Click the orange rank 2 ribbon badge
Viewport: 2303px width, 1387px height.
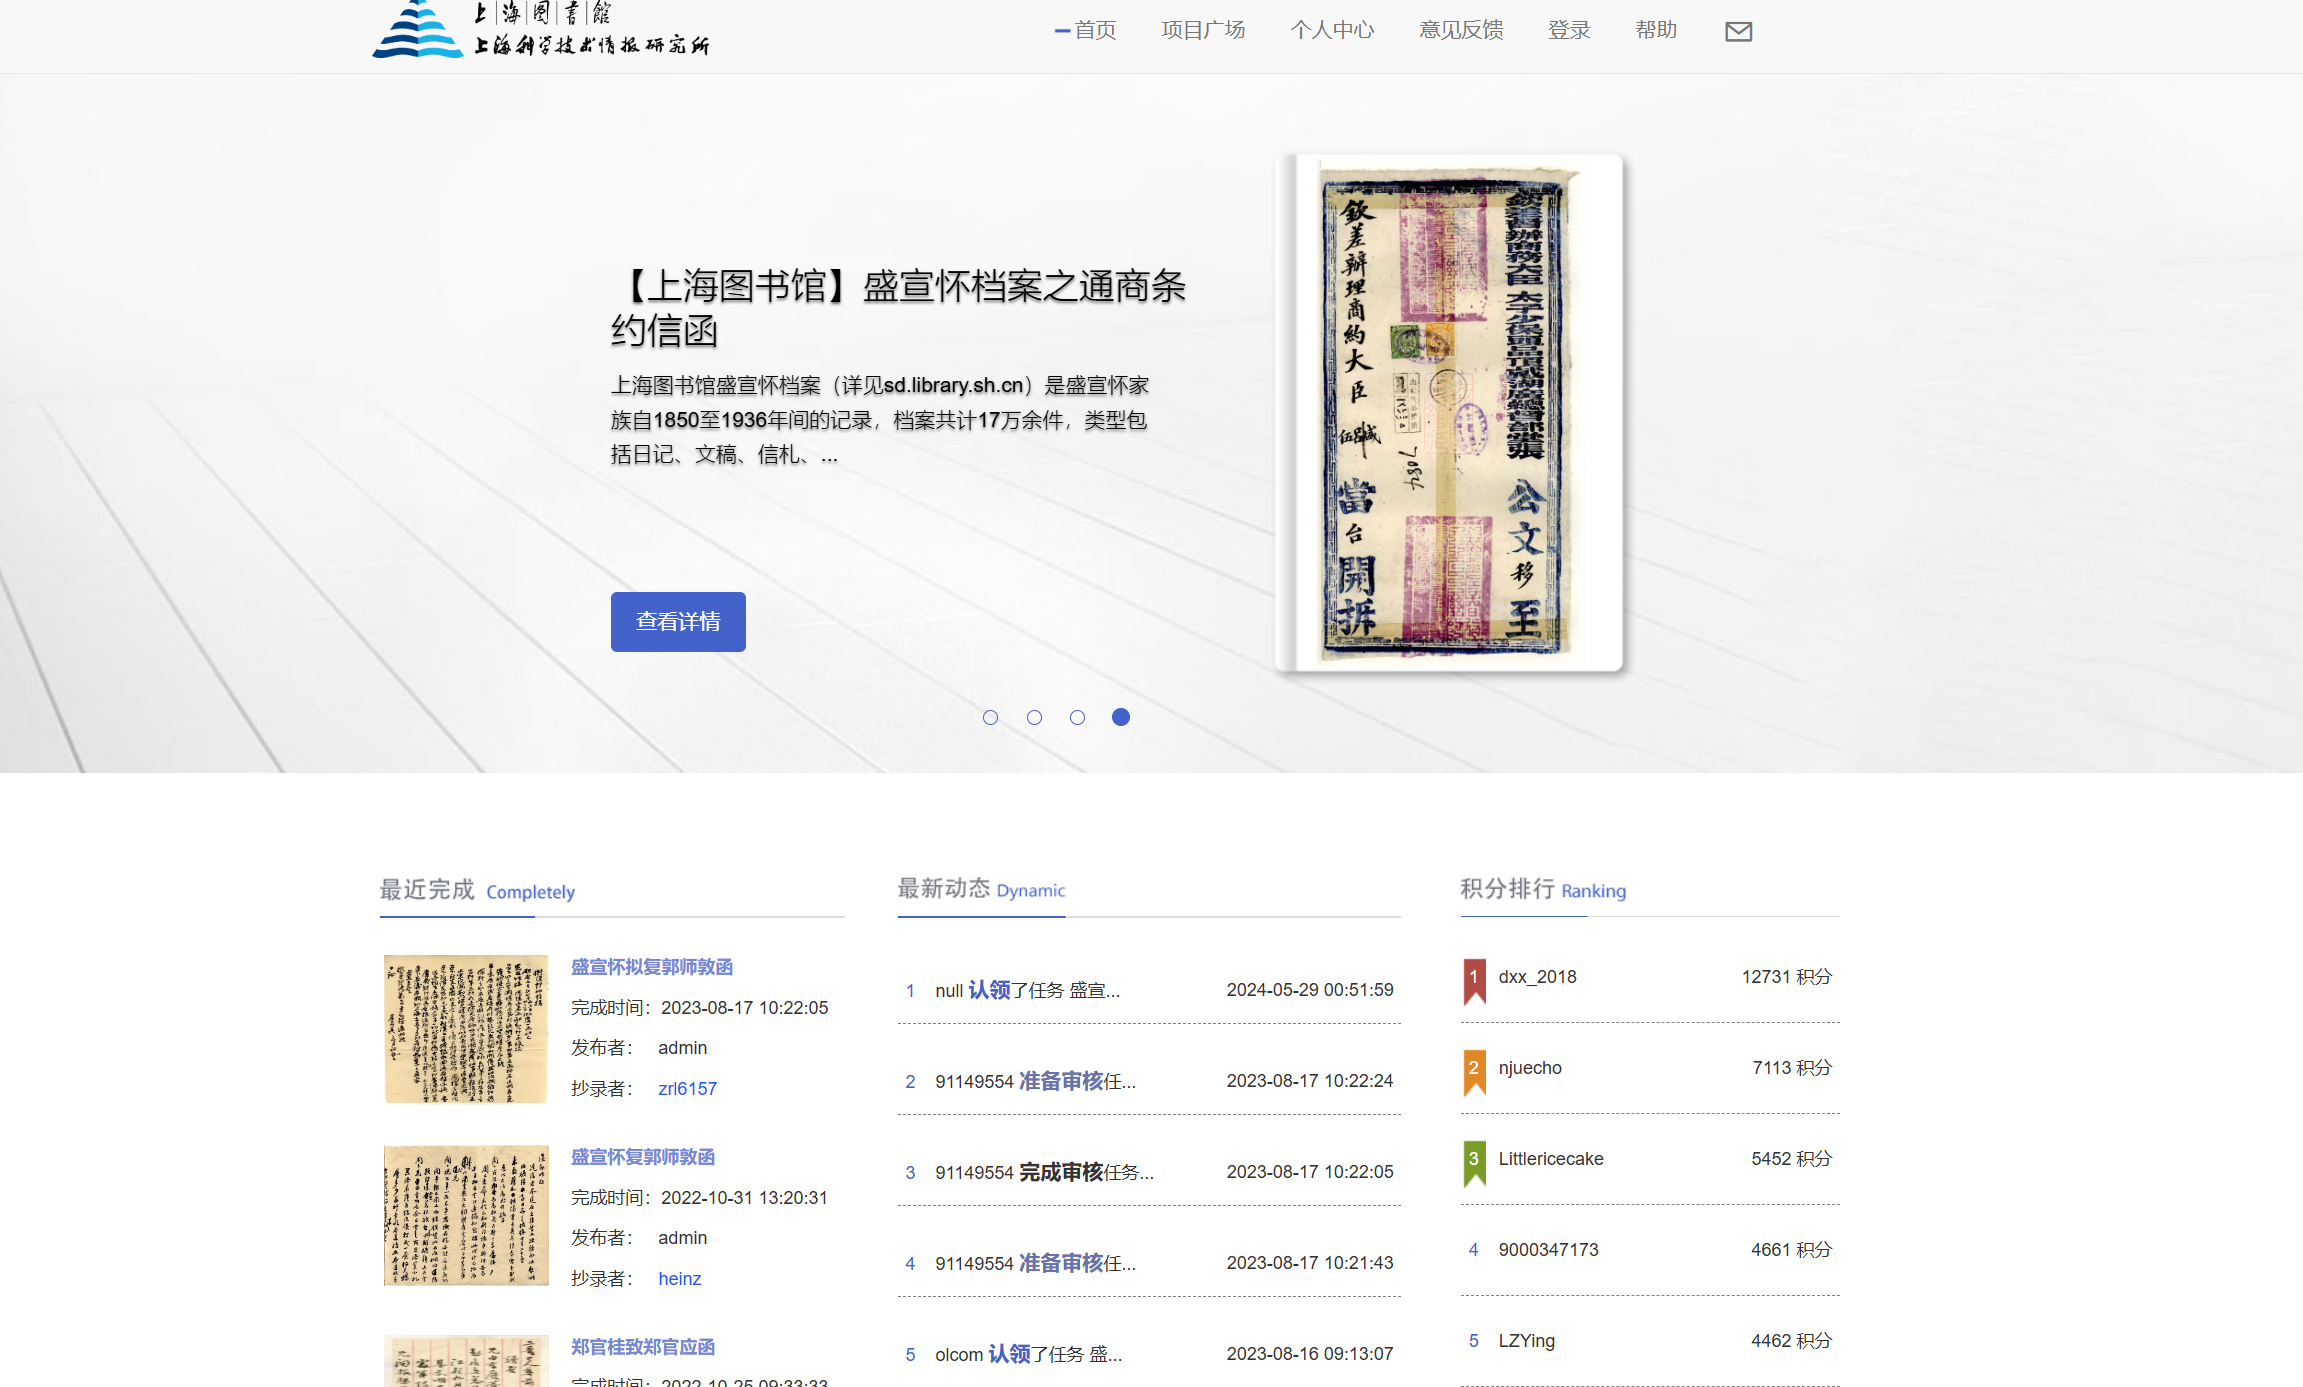[1474, 1072]
